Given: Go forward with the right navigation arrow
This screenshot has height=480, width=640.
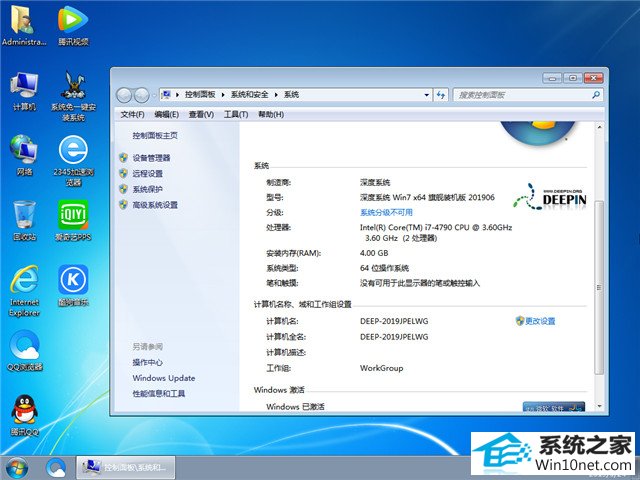Looking at the screenshot, I should 141,95.
